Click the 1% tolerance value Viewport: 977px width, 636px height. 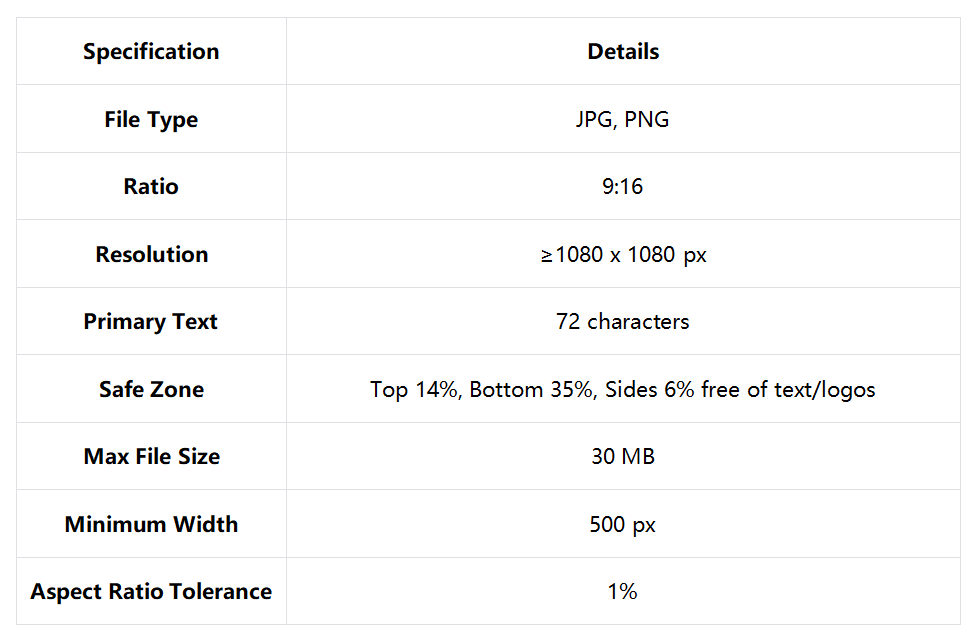(623, 592)
